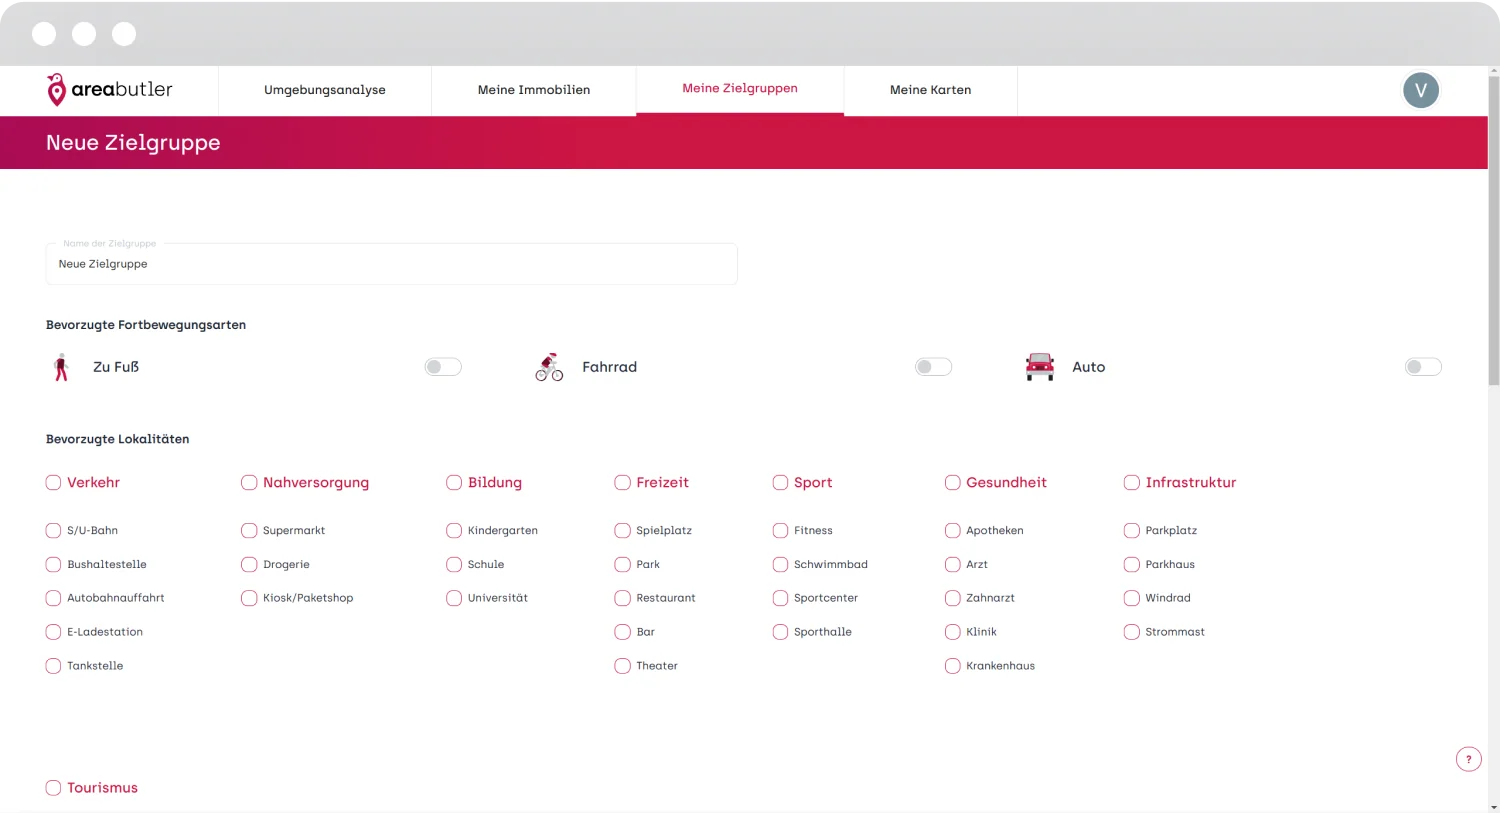Click the bicycle Fahrrad icon

pos(549,367)
